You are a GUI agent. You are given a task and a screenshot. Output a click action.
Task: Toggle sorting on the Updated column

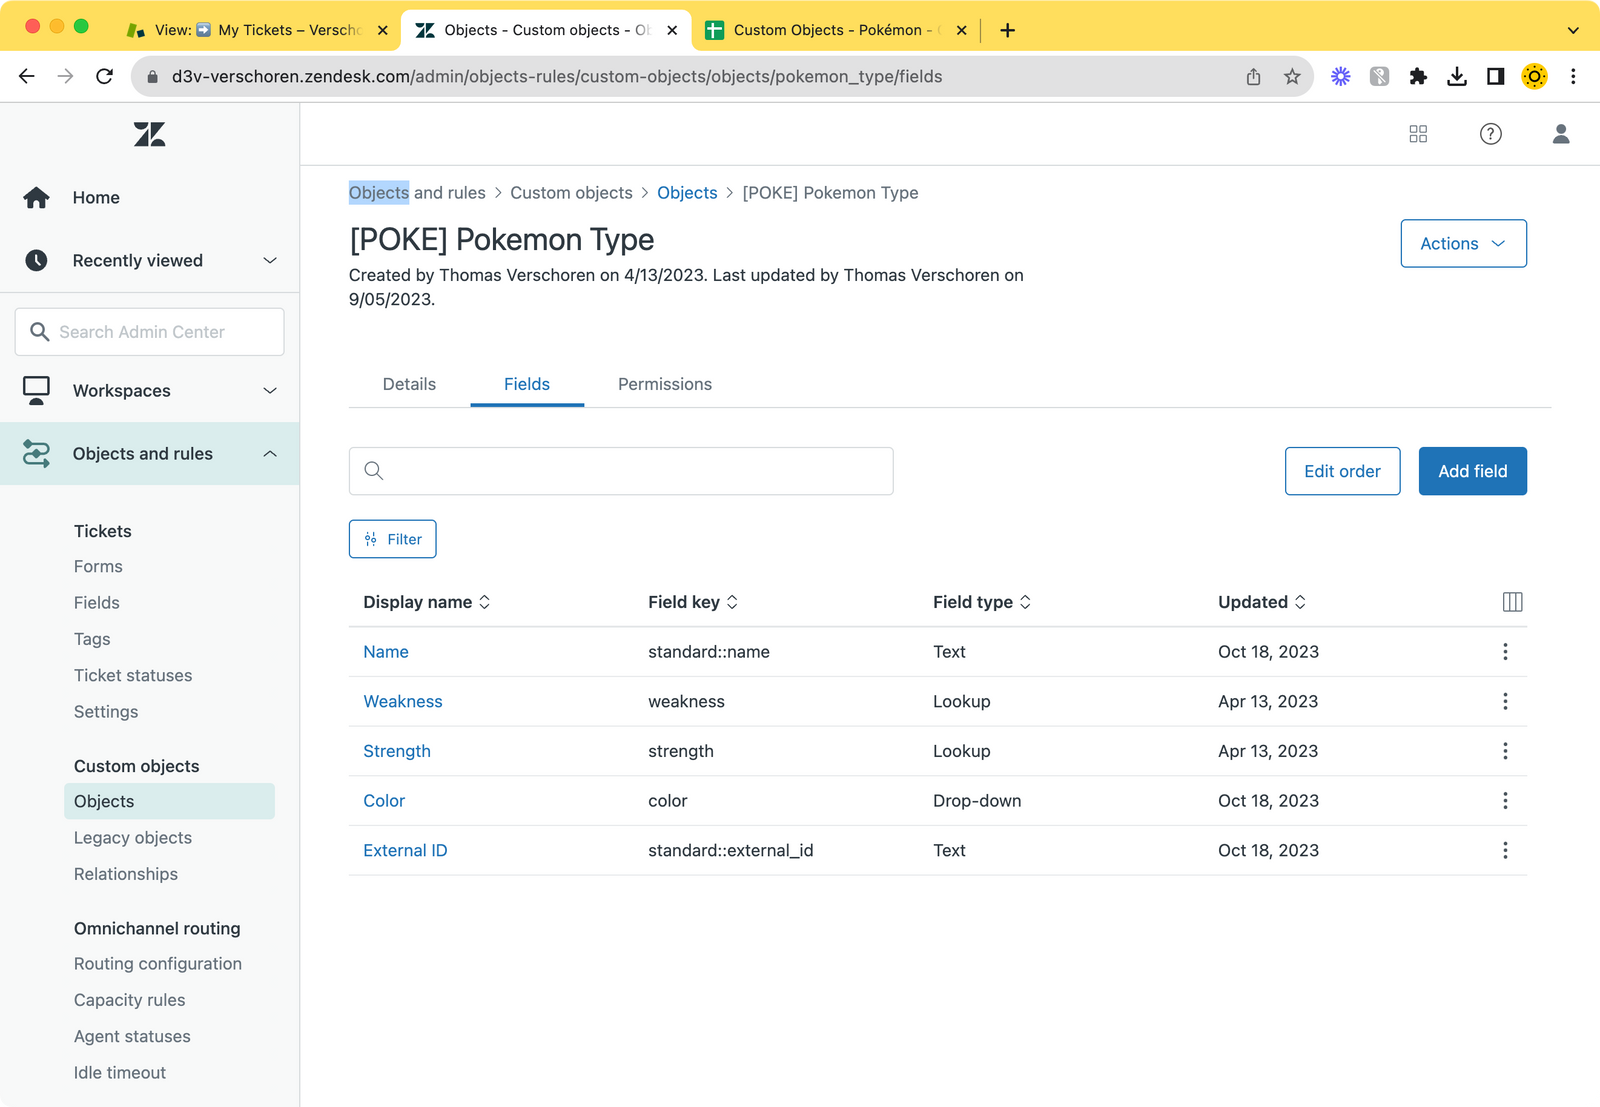1300,601
